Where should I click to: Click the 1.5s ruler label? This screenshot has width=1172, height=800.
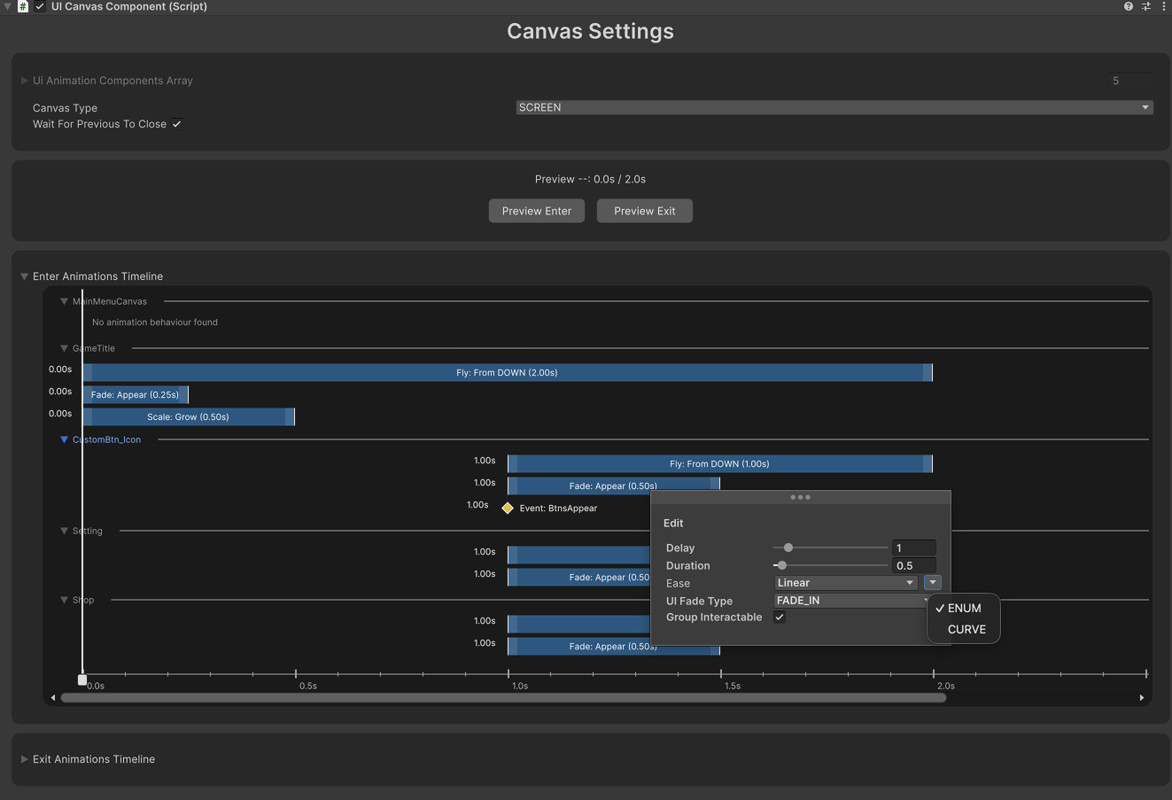click(x=732, y=686)
